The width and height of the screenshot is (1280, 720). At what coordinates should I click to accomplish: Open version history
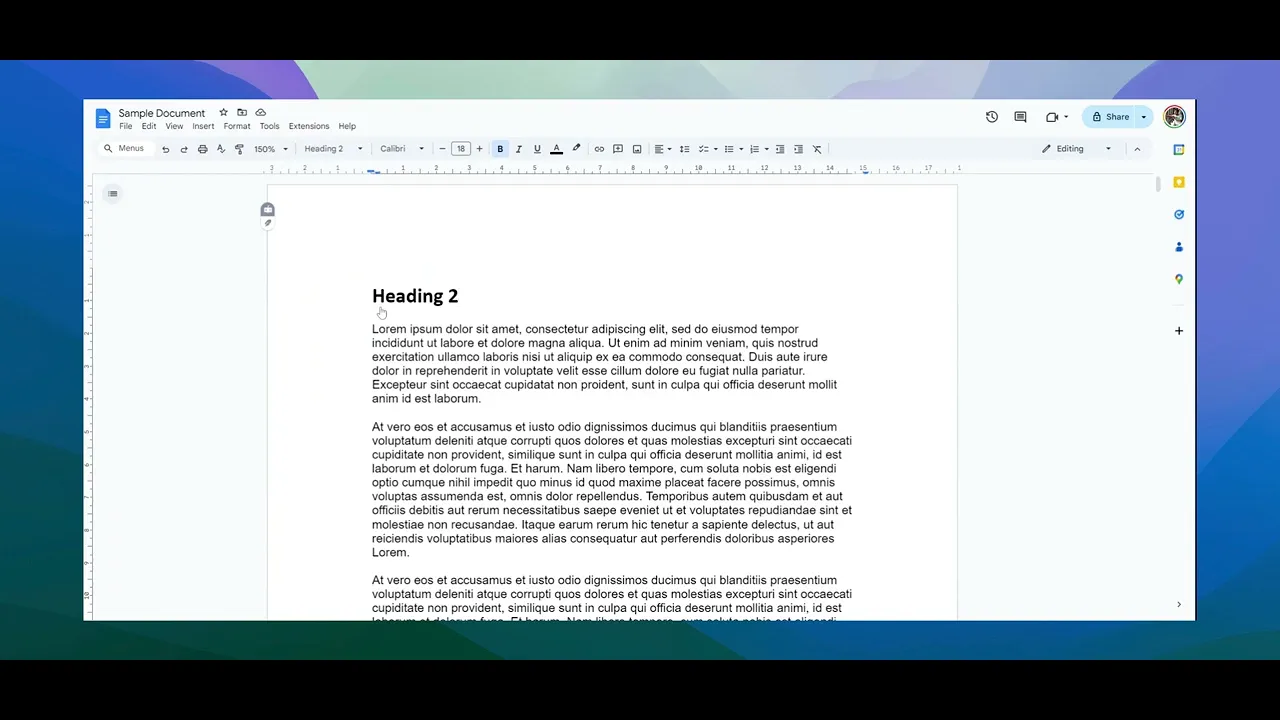click(x=992, y=117)
